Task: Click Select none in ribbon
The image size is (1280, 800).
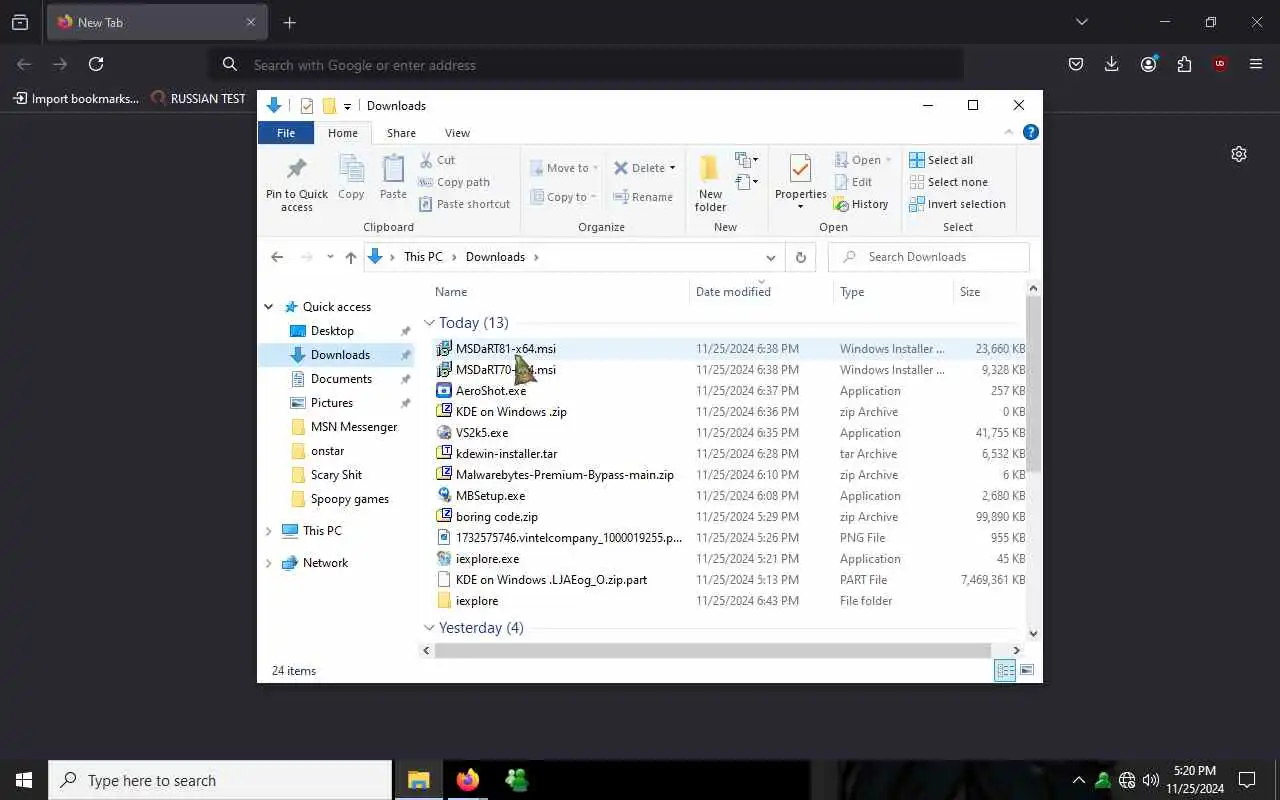Action: [x=948, y=182]
